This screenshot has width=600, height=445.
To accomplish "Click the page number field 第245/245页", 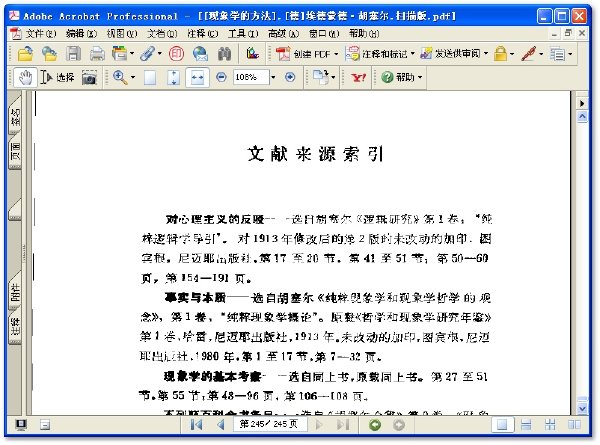I will [x=270, y=424].
